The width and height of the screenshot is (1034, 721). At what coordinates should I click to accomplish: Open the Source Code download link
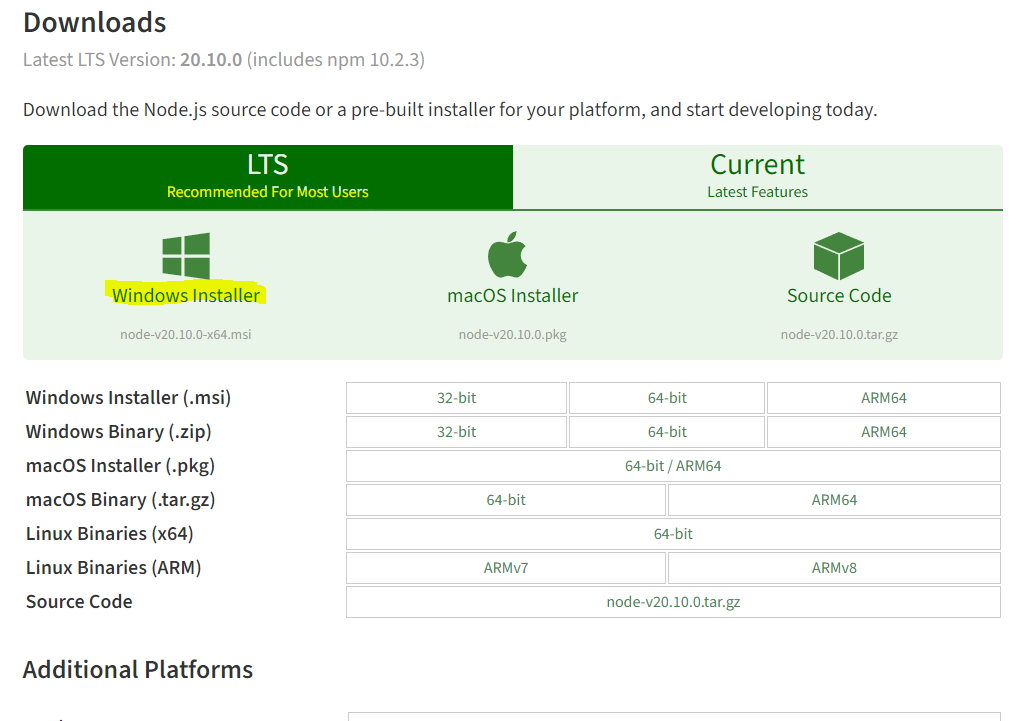[x=839, y=295]
